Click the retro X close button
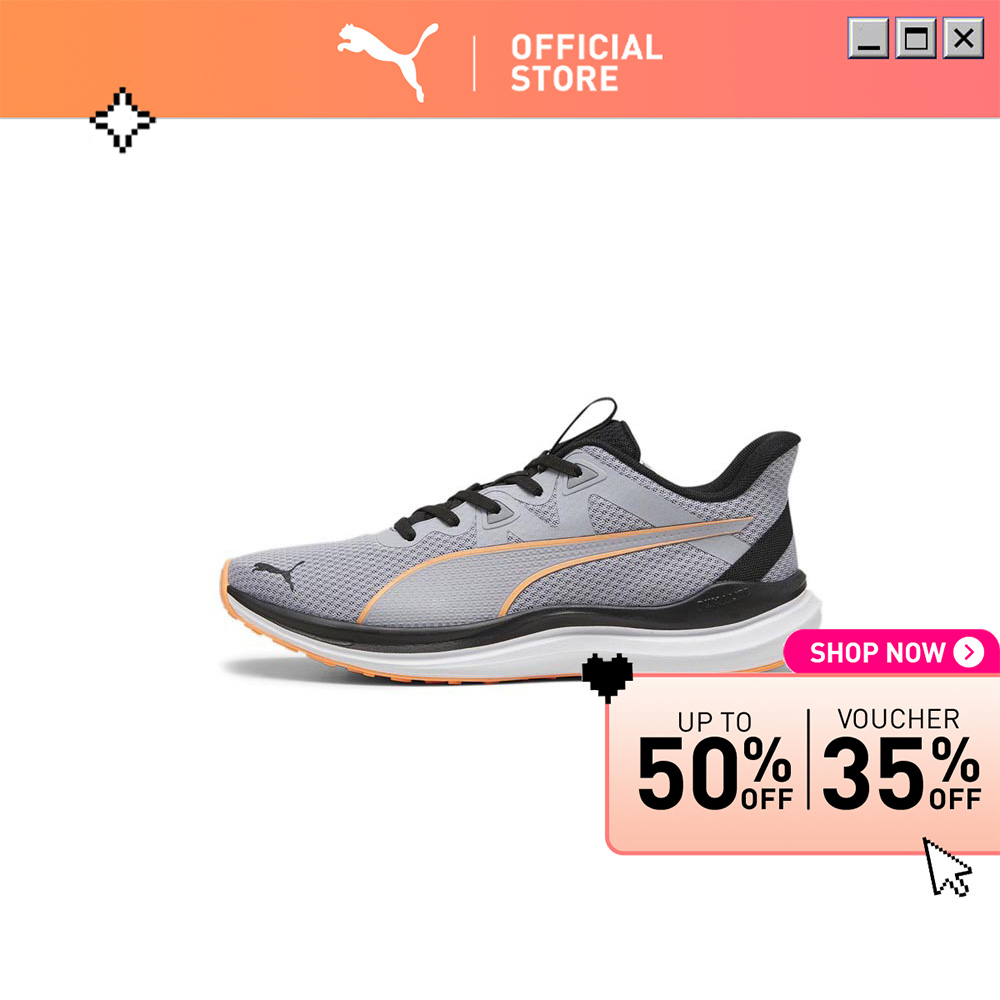This screenshot has height=1000, width=1000. tap(964, 38)
